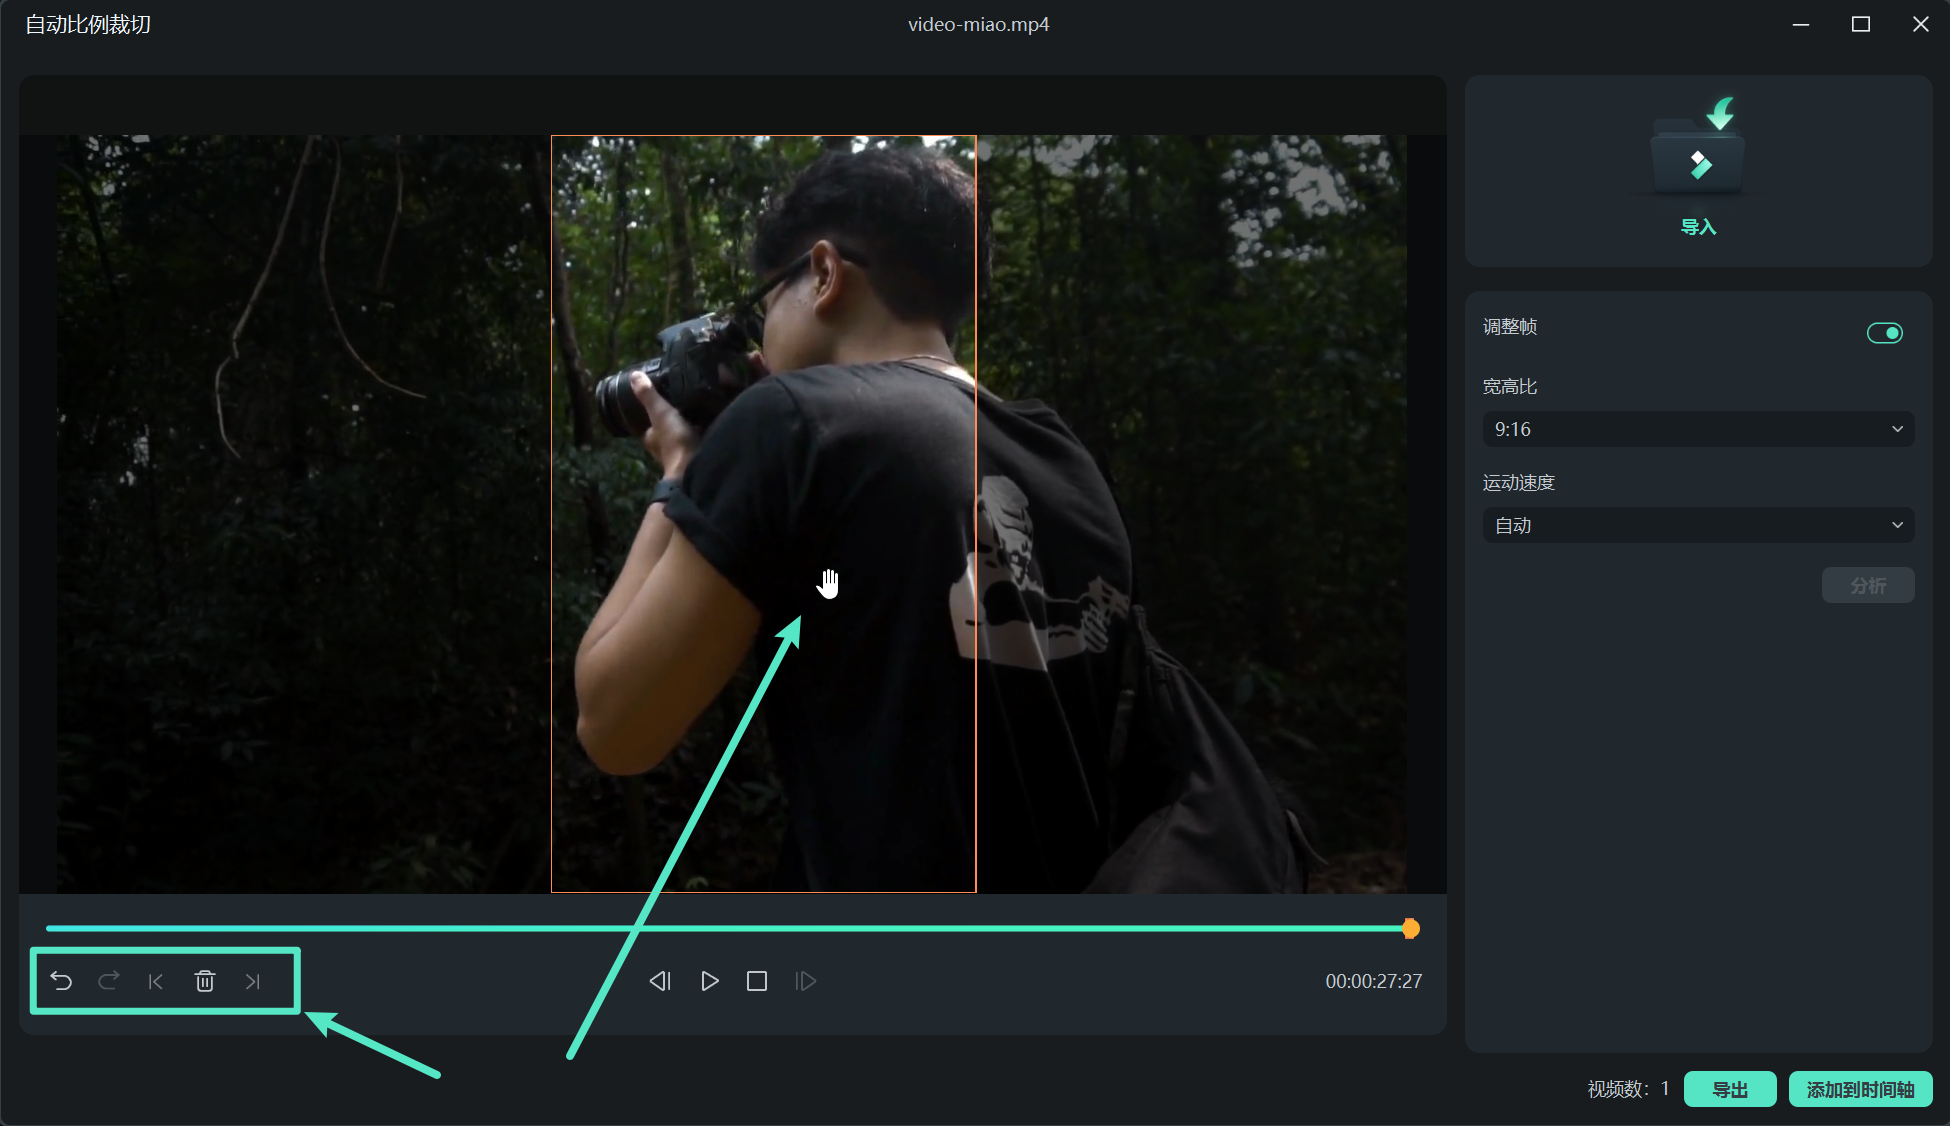The width and height of the screenshot is (1950, 1126).
Task: Maximize the 自动比例裁切 window
Action: click(x=1860, y=24)
